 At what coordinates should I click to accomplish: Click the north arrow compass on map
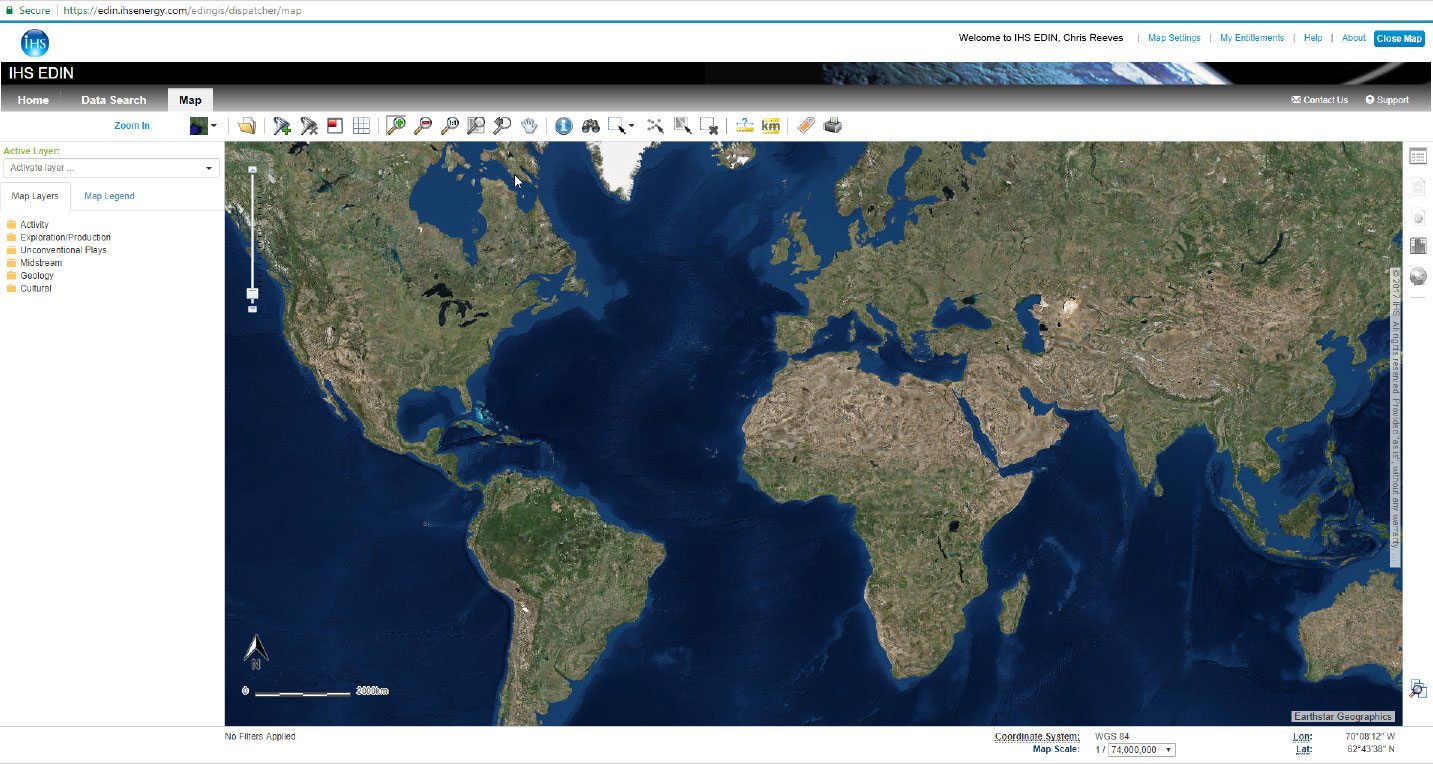(x=256, y=652)
